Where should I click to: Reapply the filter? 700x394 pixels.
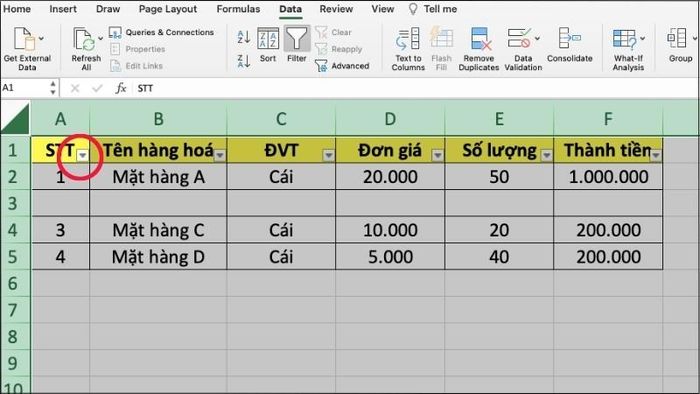click(x=339, y=49)
